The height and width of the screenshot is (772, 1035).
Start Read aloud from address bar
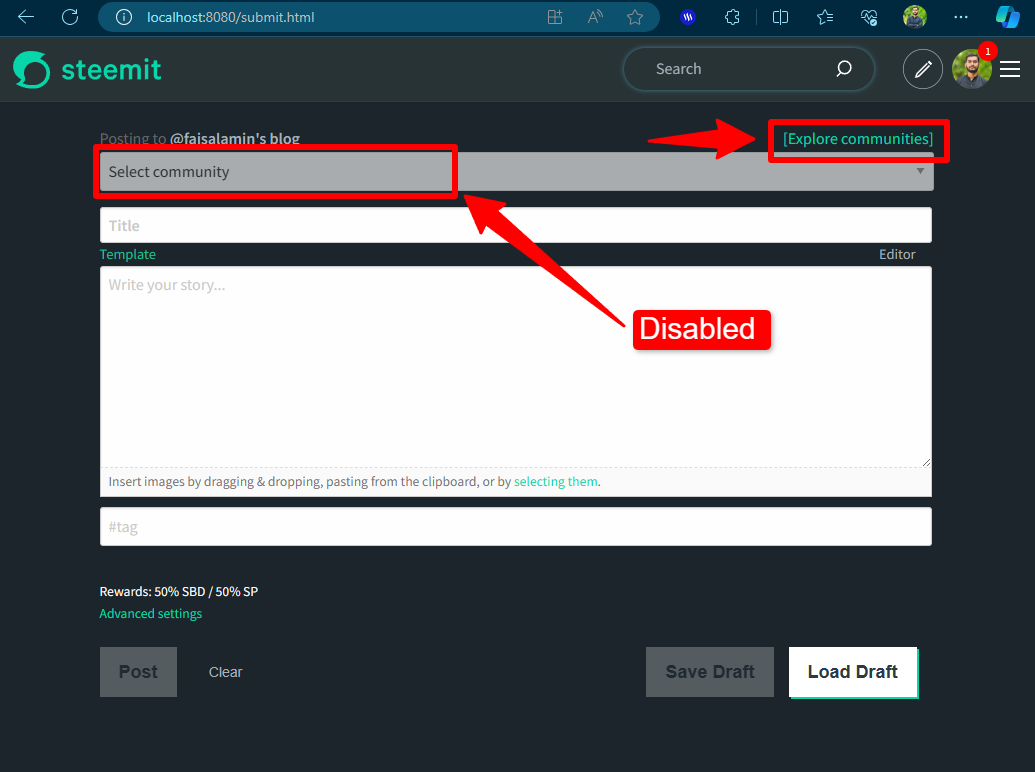click(595, 17)
